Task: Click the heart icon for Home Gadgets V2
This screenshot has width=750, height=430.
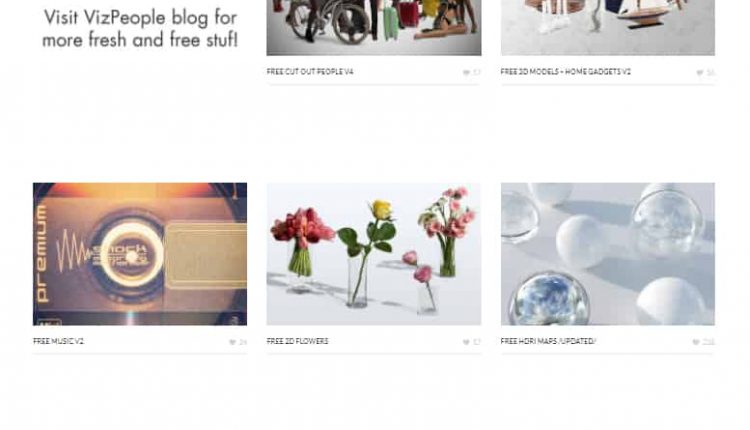Action: (700, 73)
